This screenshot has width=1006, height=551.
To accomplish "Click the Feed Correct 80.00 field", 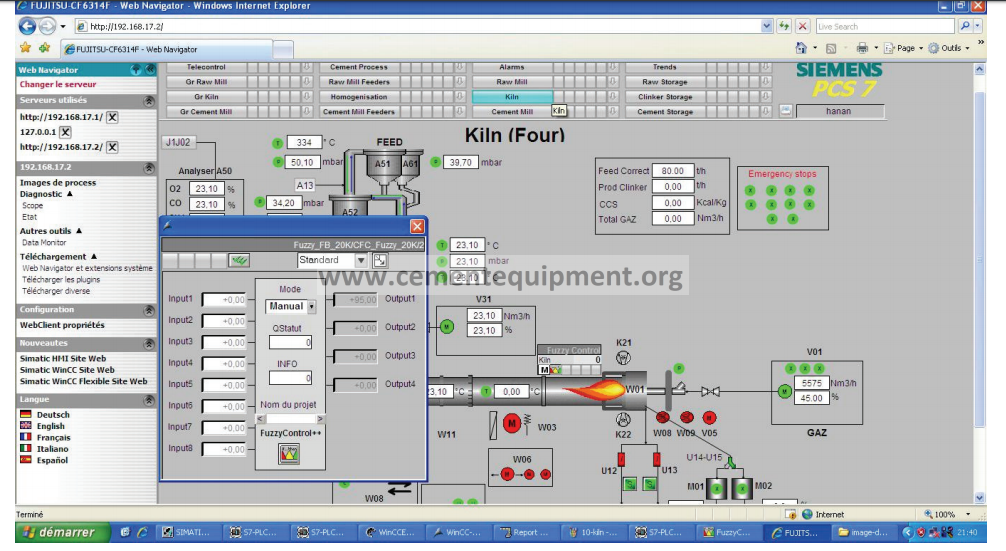I will click(x=672, y=171).
